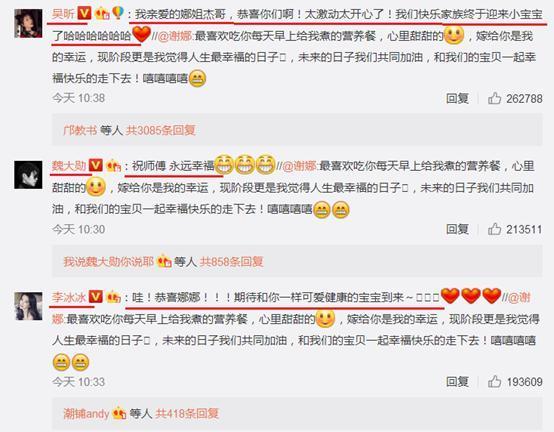Open the 邝教书 replier username link

[x=80, y=130]
